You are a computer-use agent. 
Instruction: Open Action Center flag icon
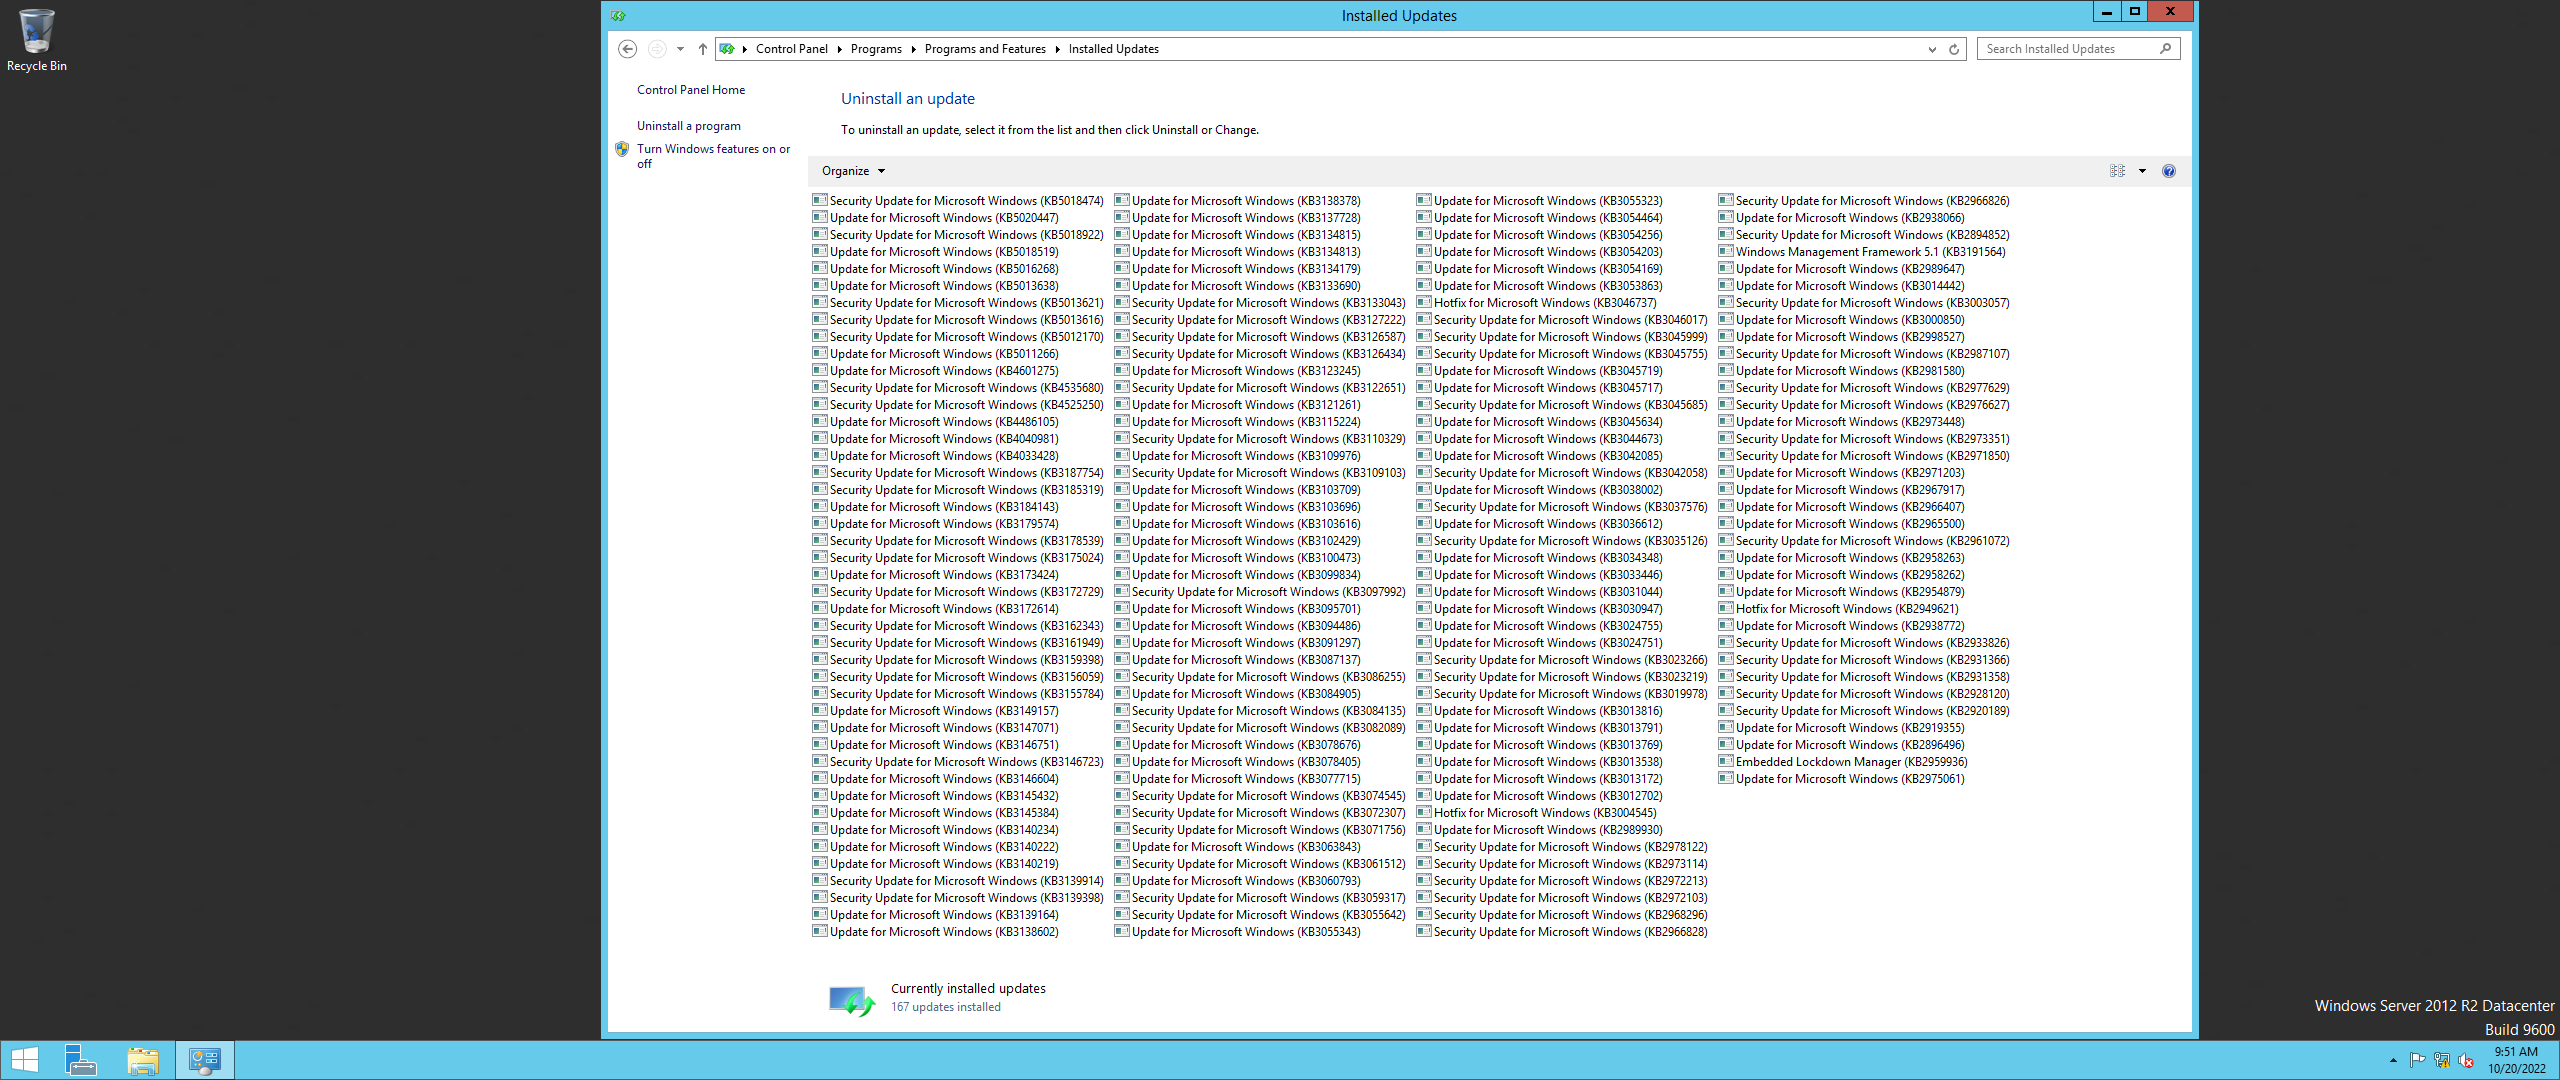click(2417, 1060)
